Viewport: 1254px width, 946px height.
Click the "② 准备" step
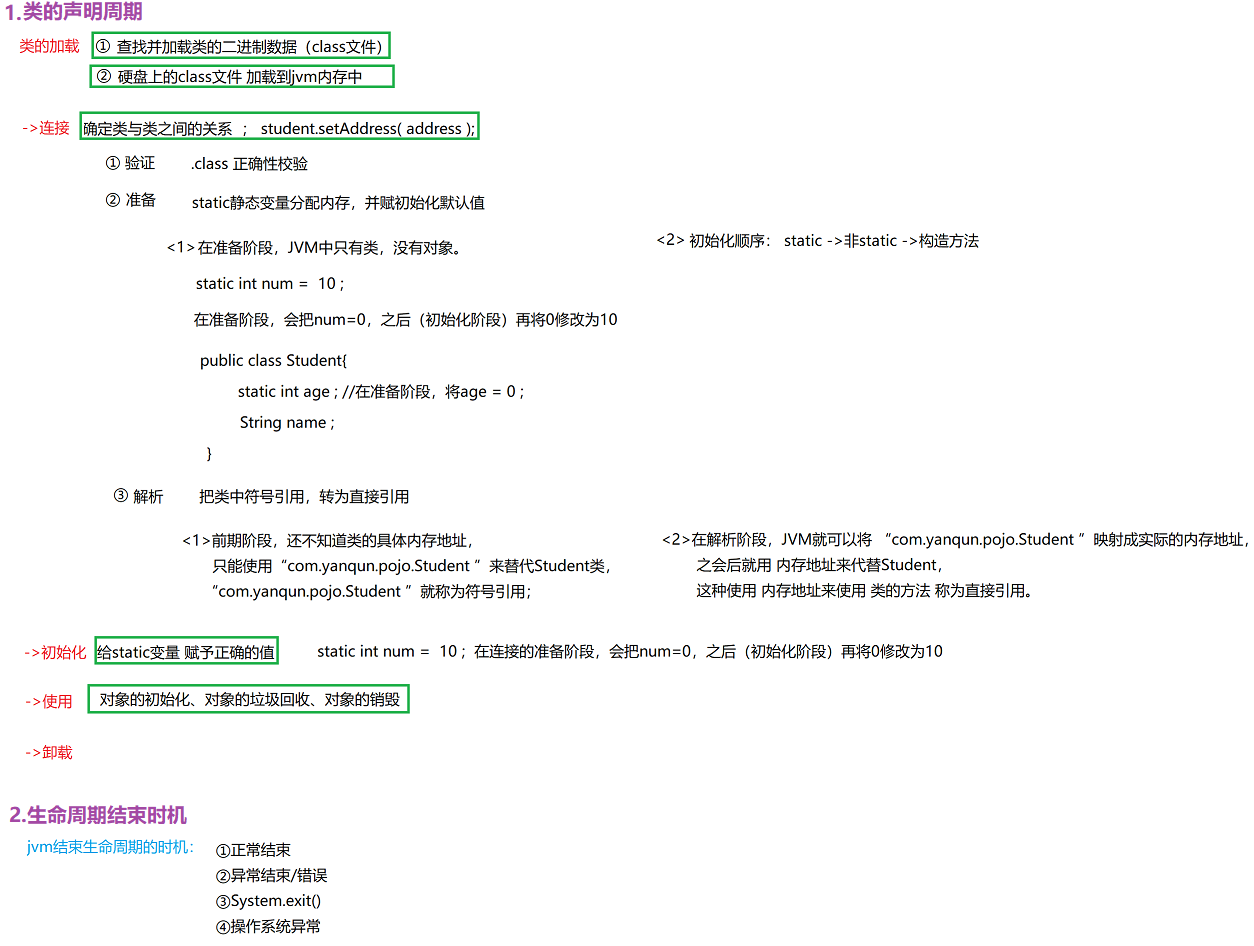click(x=130, y=200)
